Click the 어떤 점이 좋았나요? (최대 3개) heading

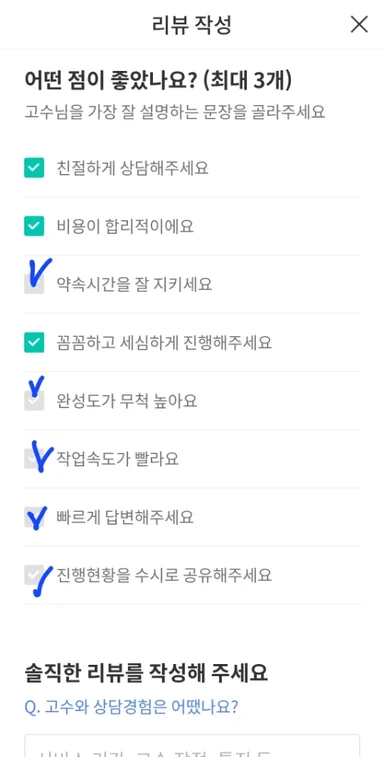coord(158,81)
